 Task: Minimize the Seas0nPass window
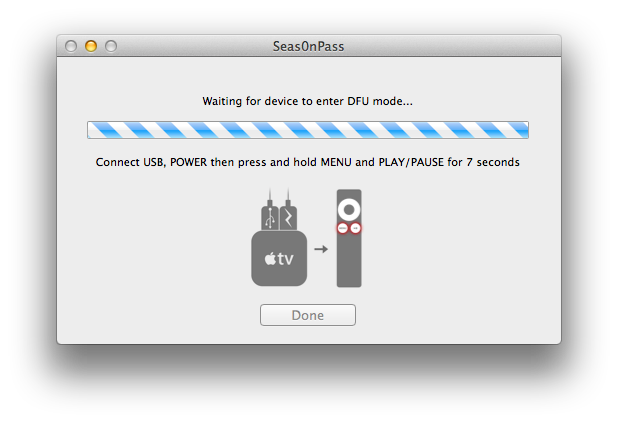(x=91, y=46)
